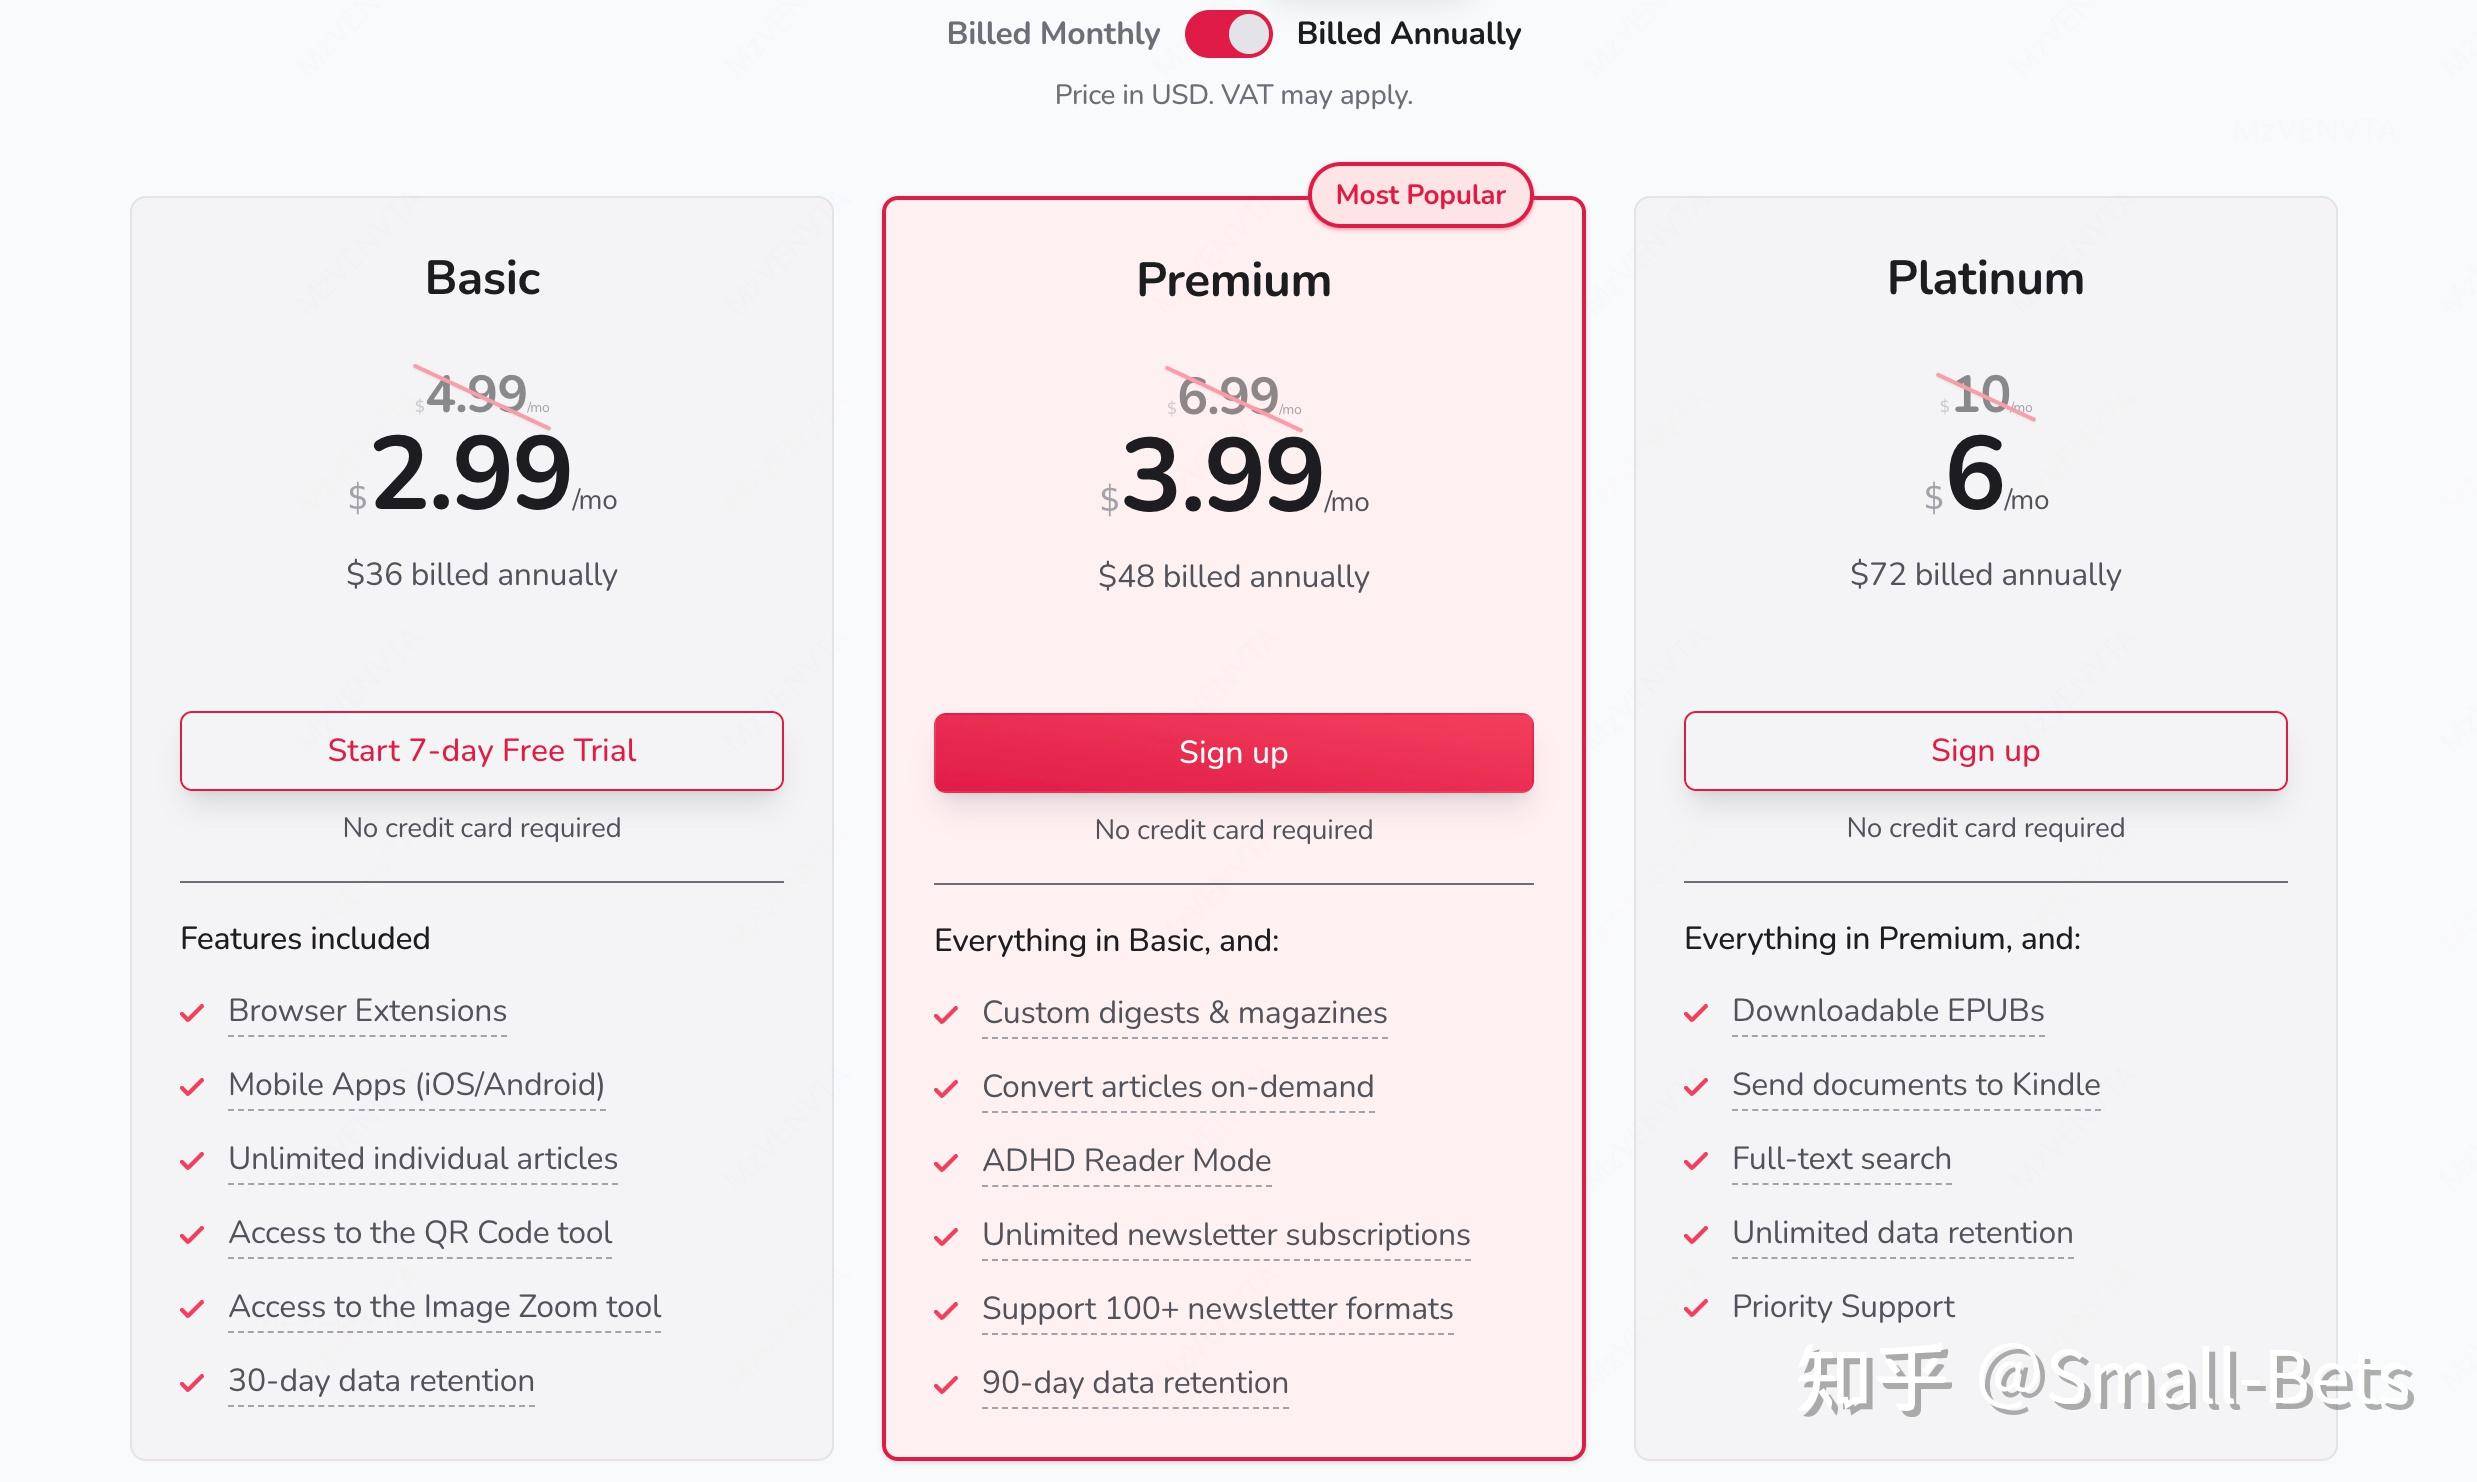Open Convert articles on-demand feature link
The width and height of the screenshot is (2477, 1482).
click(x=1178, y=1087)
